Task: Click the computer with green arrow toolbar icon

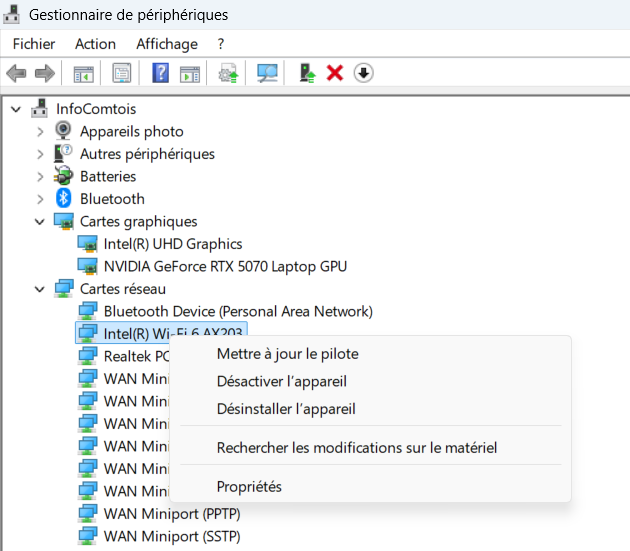Action: click(x=308, y=73)
